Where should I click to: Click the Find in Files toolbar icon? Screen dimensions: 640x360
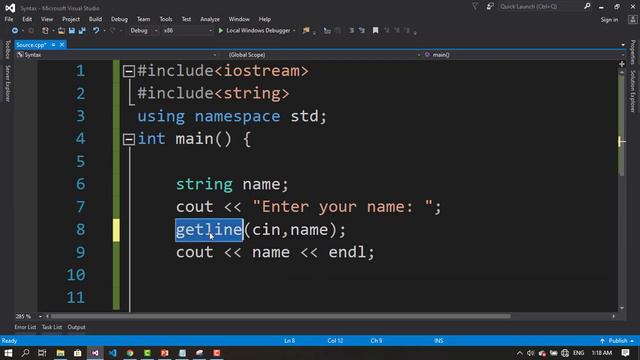tap(306, 31)
